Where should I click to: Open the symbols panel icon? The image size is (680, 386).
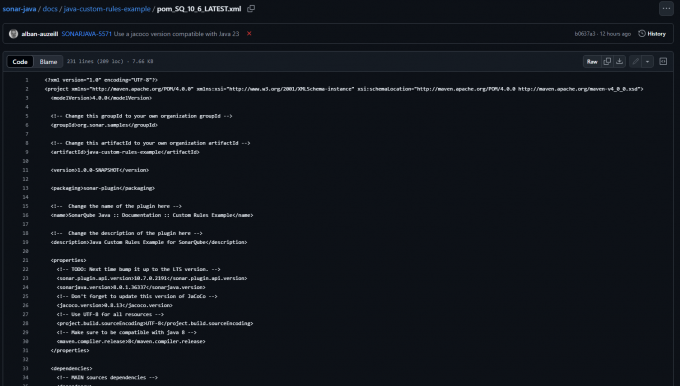pos(663,62)
